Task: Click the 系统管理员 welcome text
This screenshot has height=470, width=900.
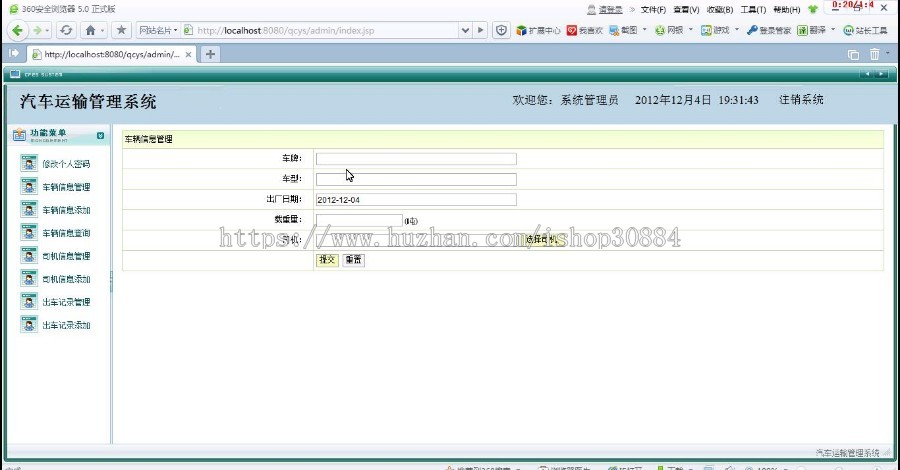Action: 589,100
